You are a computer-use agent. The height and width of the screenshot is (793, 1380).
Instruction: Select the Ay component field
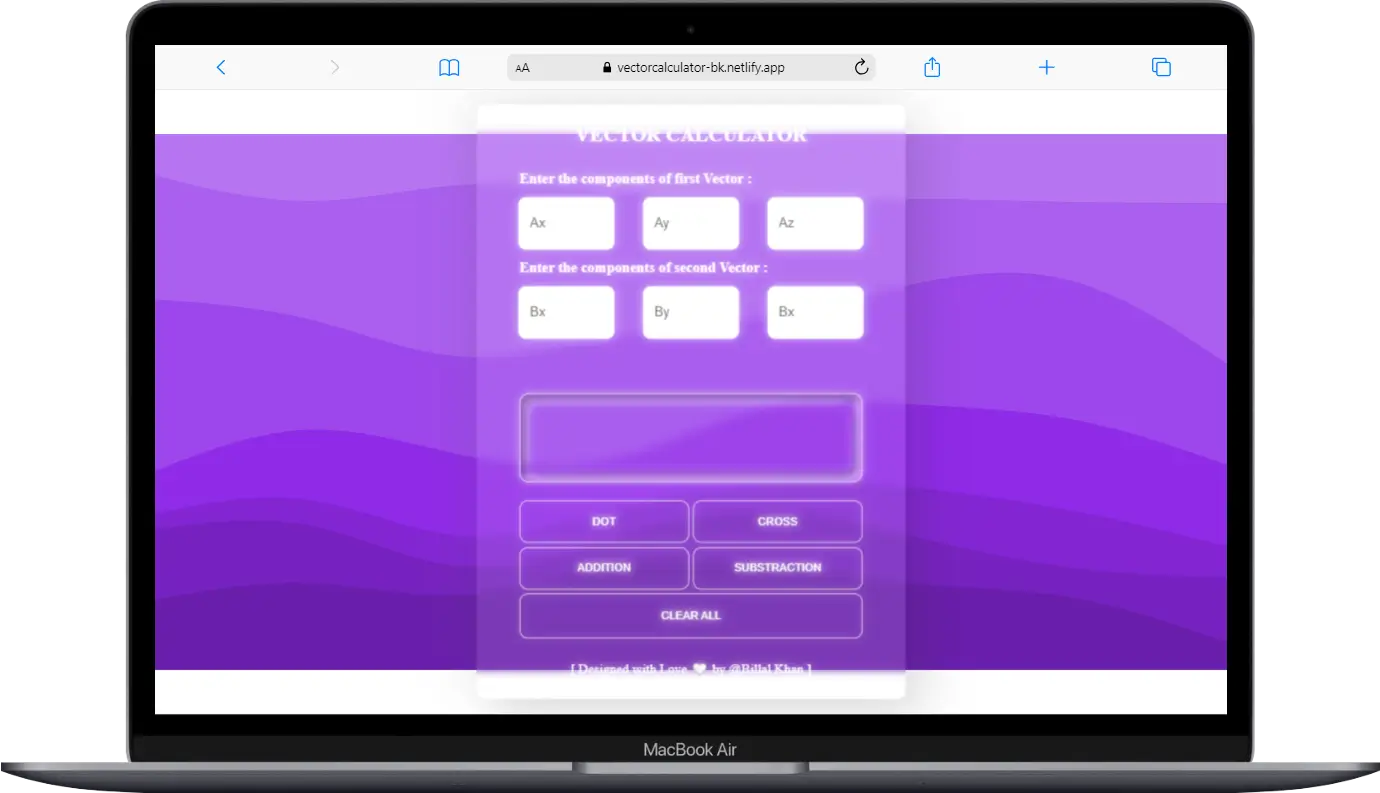690,223
